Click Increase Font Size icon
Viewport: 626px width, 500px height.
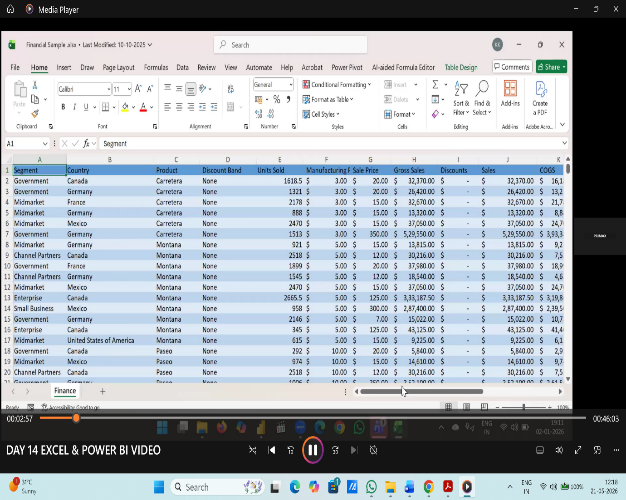pos(138,89)
